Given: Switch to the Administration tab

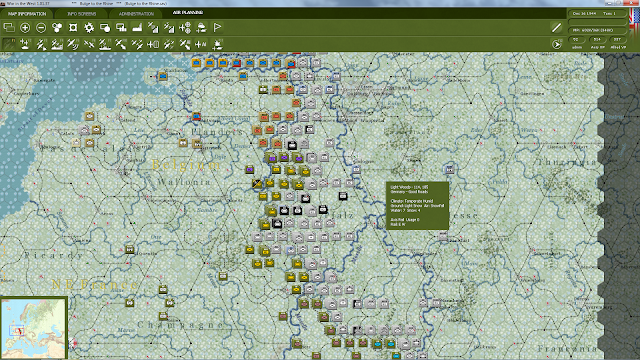Looking at the screenshot, I should (x=136, y=13).
